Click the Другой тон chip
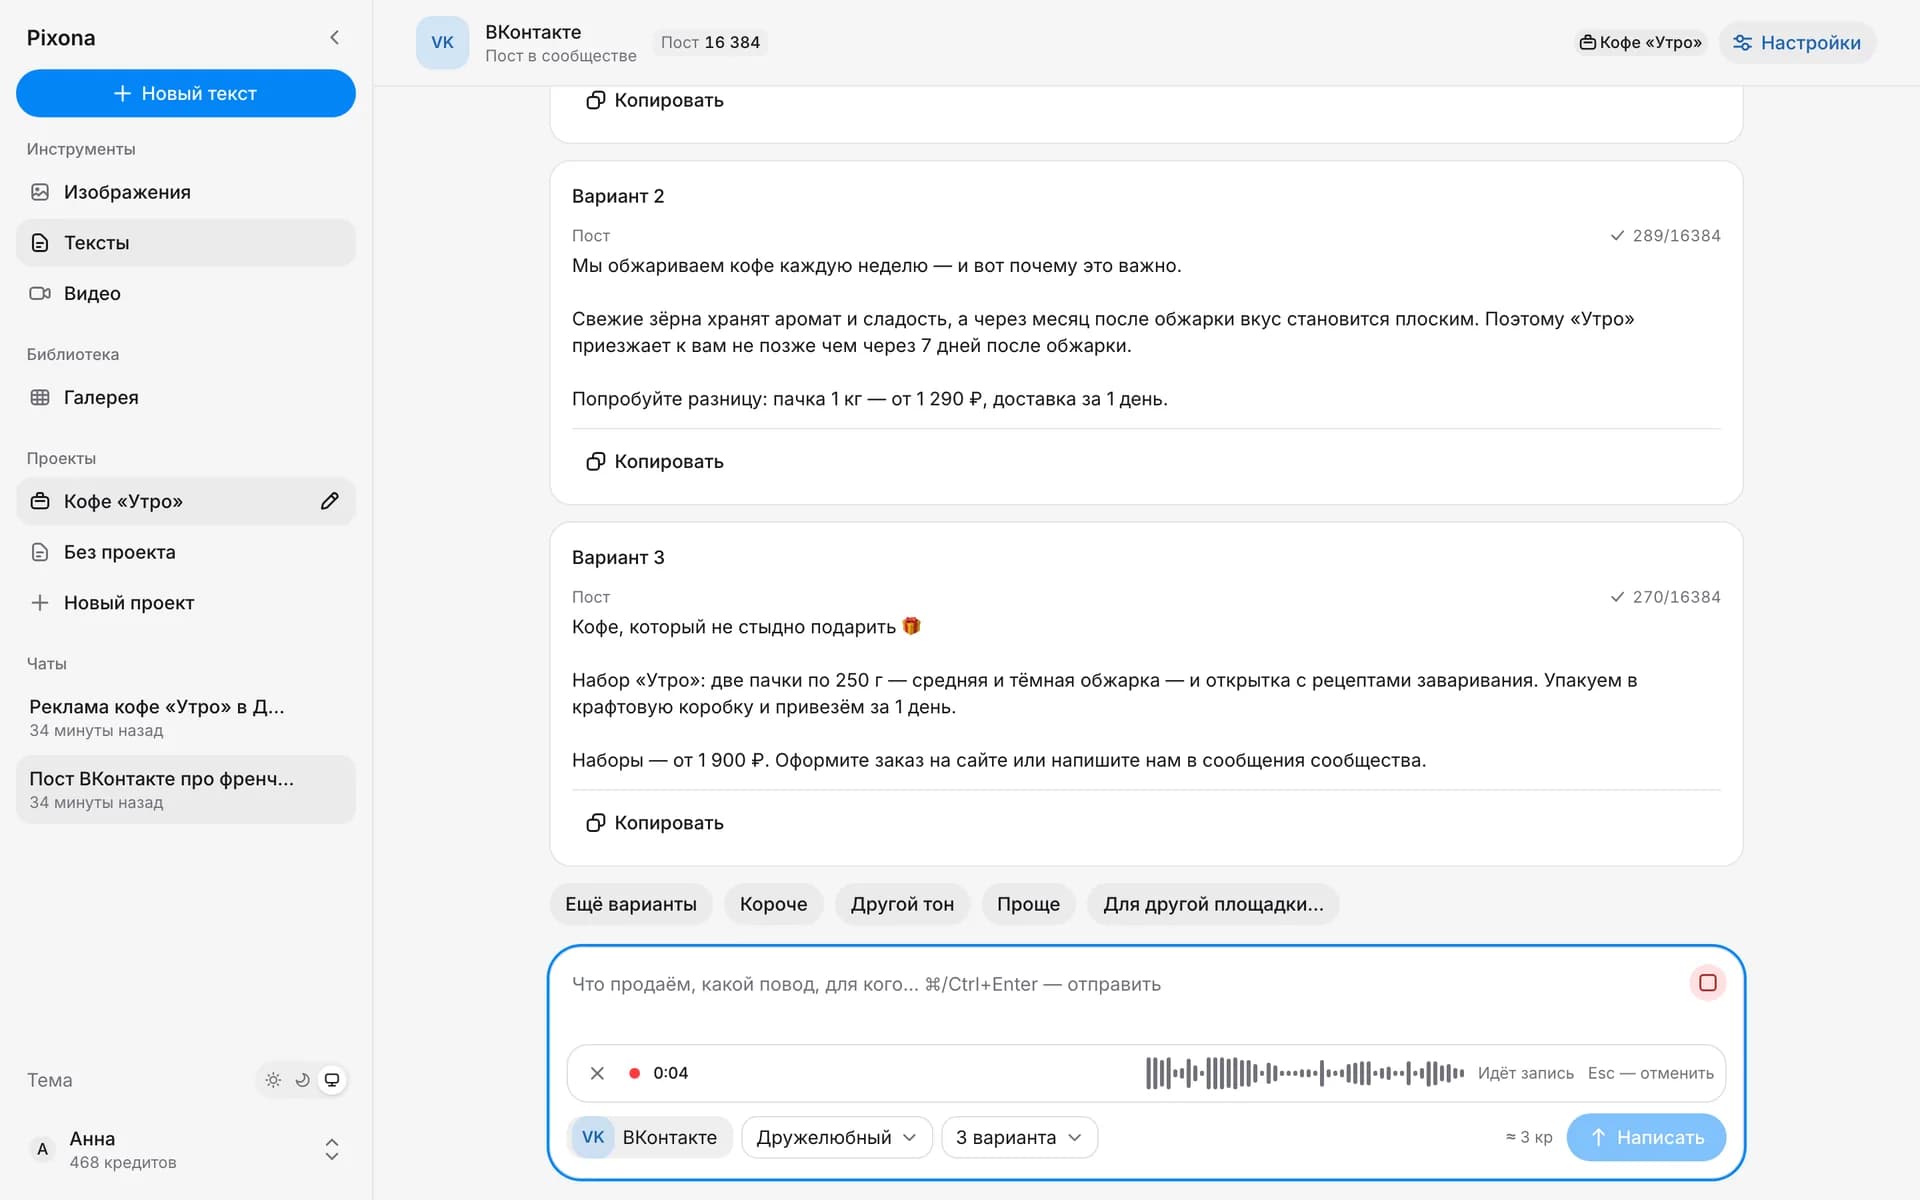The width and height of the screenshot is (1920, 1200). pyautogui.click(x=902, y=904)
